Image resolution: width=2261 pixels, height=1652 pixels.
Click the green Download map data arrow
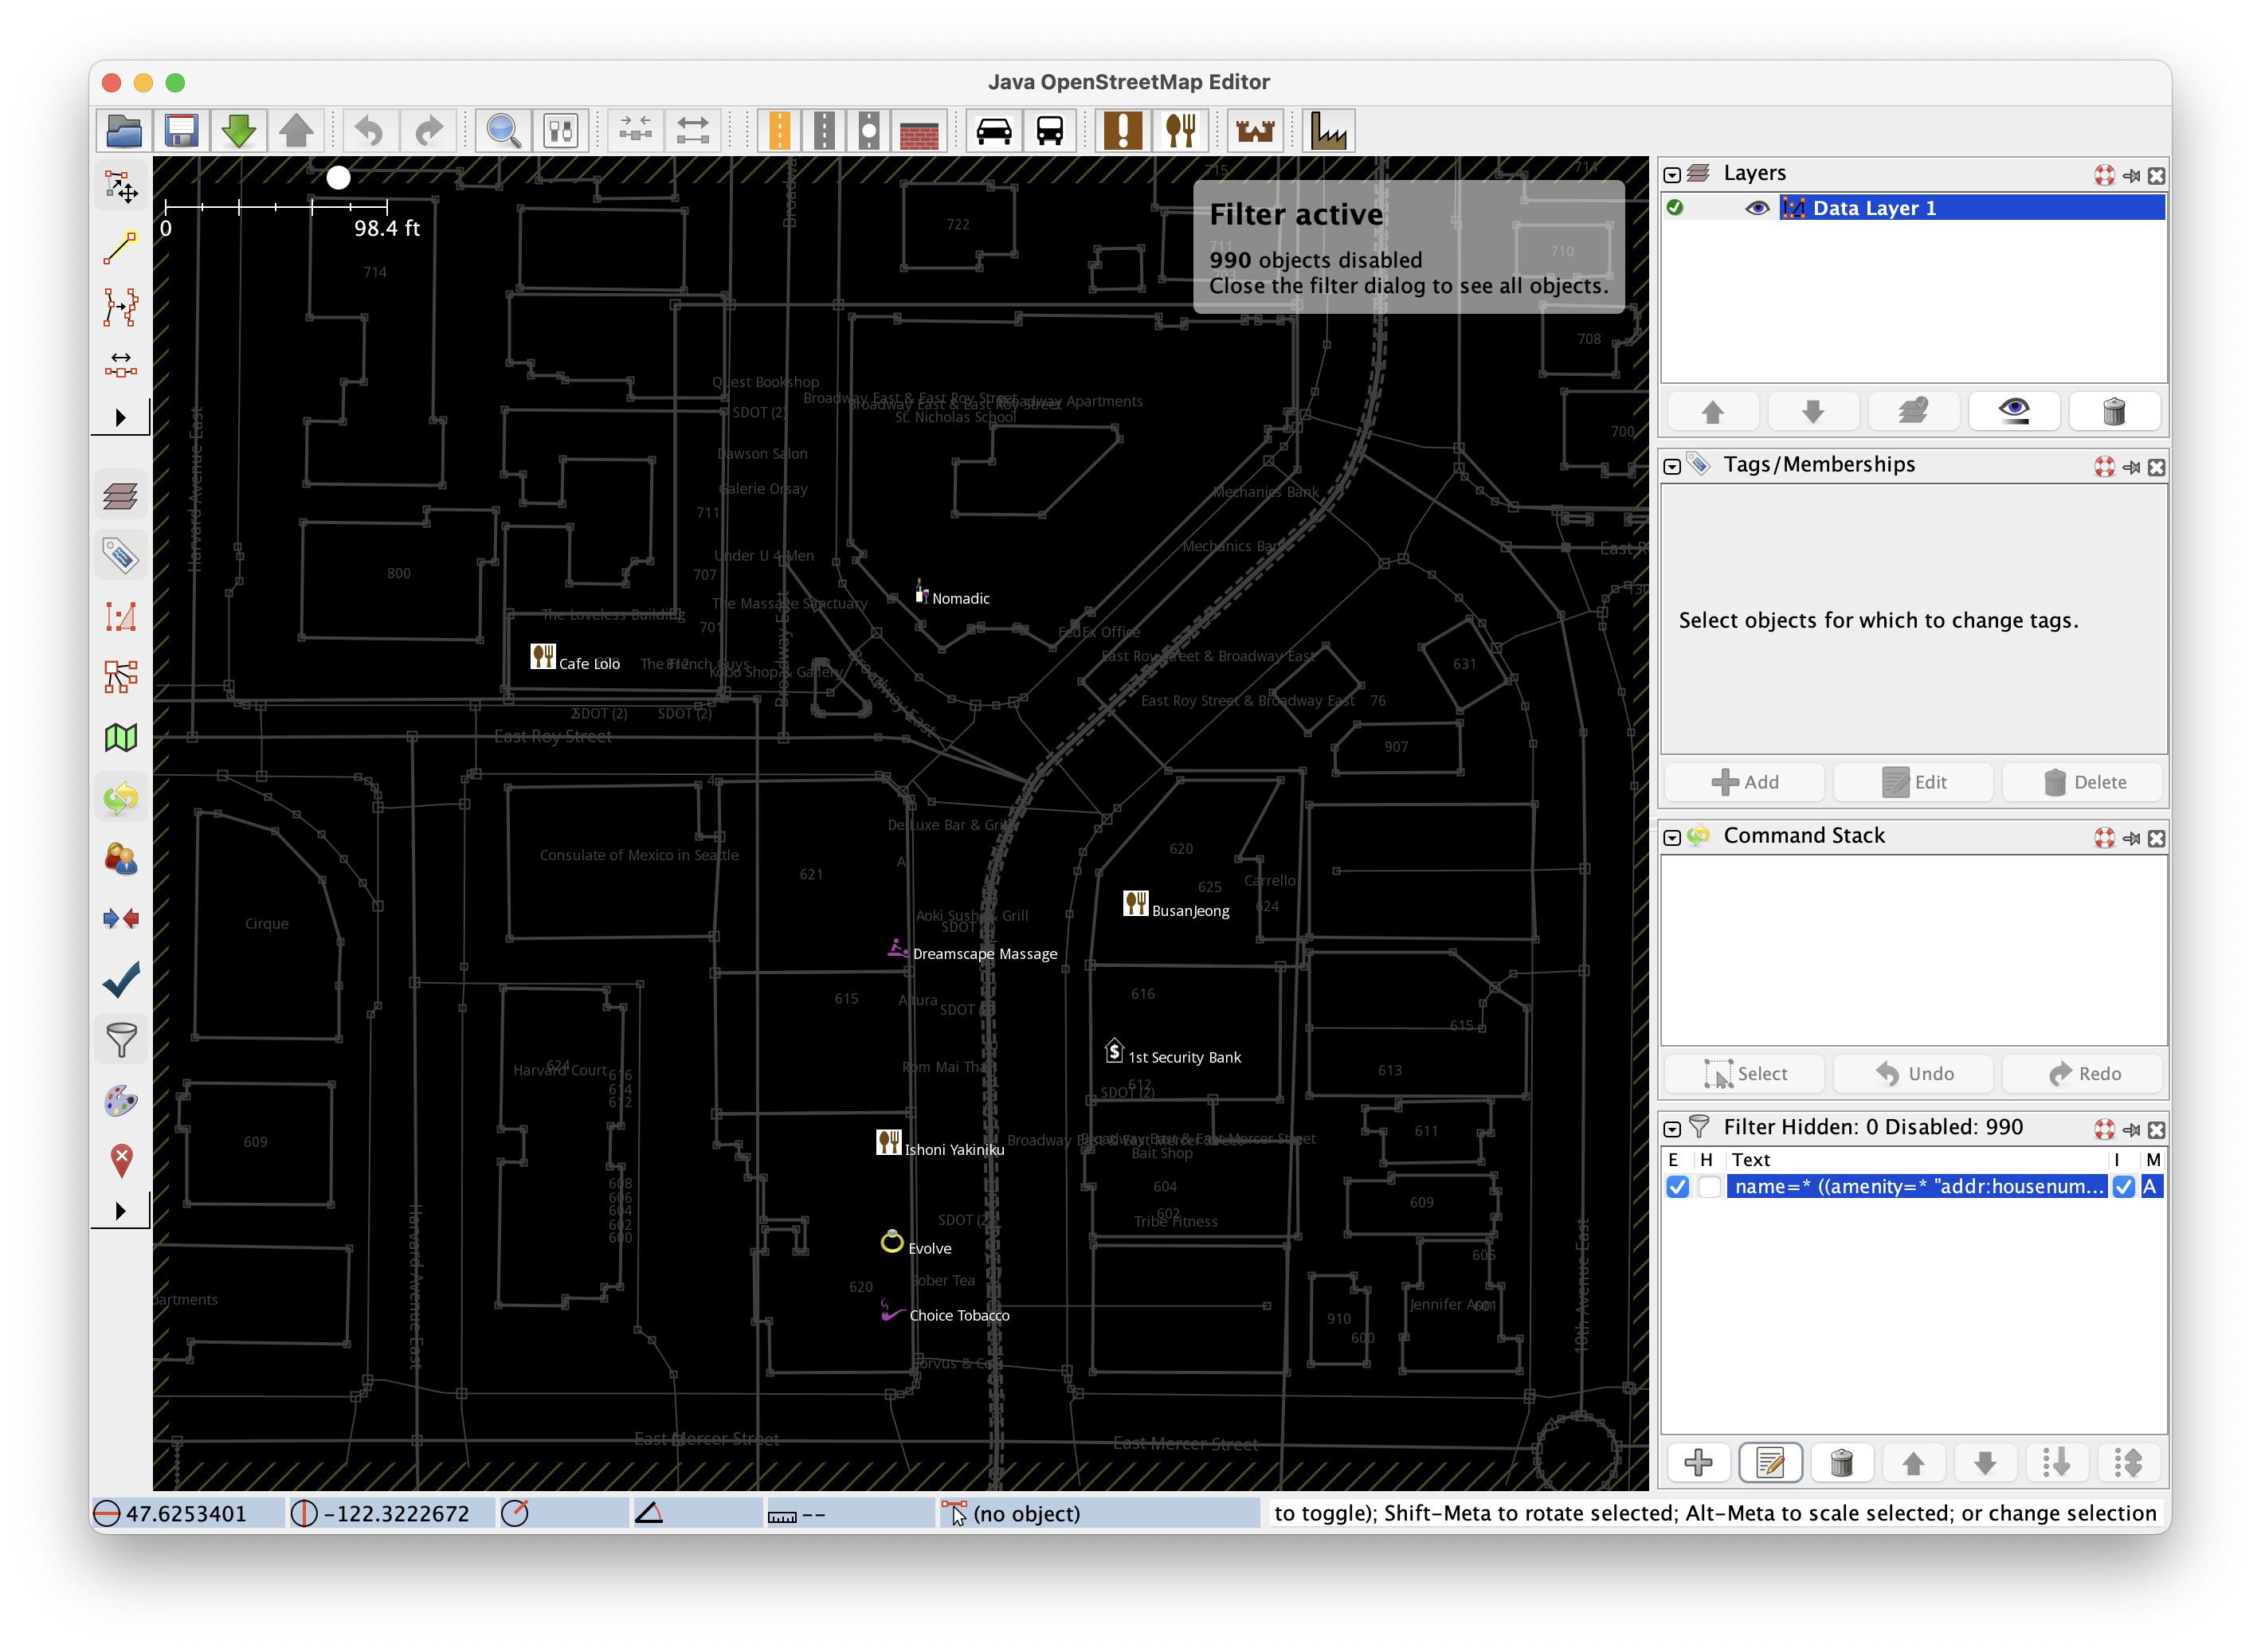coord(238,131)
